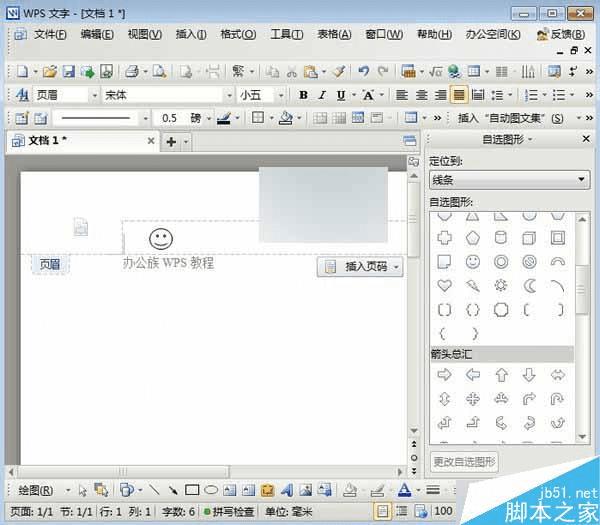Select the left-right double arrow autoshape
600x525 pixels.
558,375
